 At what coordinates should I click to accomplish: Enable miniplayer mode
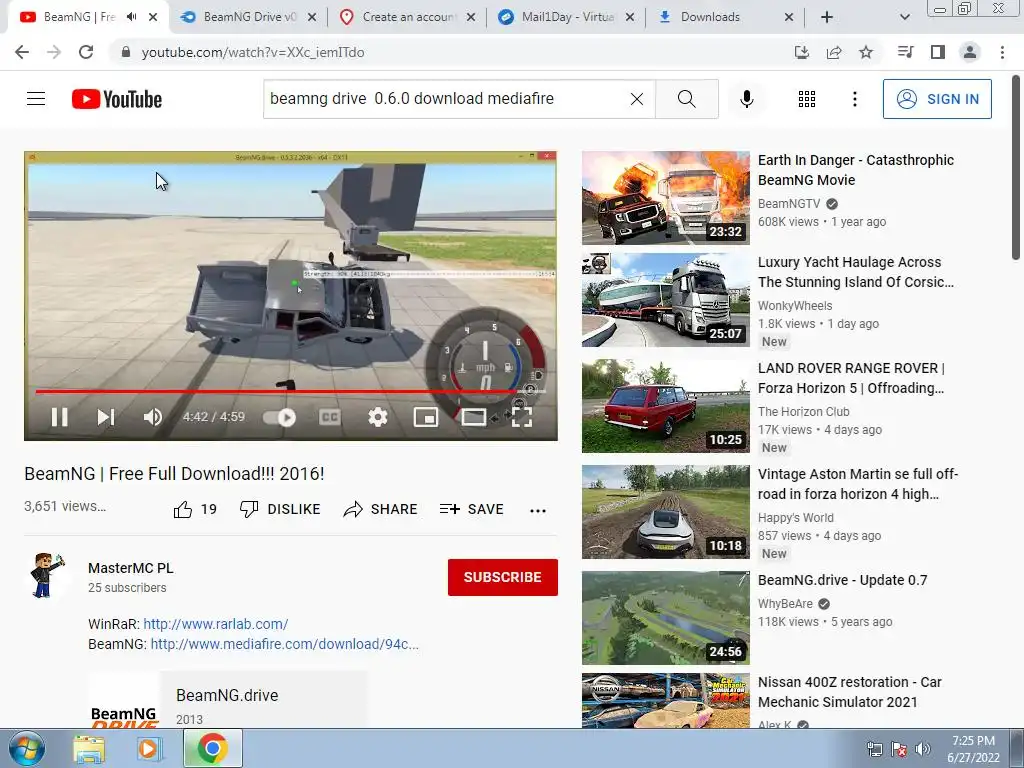tap(426, 417)
